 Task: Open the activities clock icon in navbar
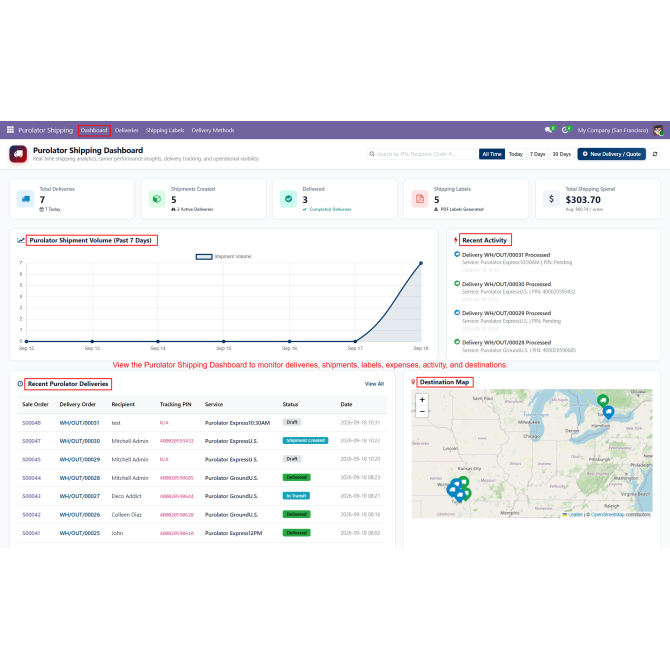click(x=566, y=130)
